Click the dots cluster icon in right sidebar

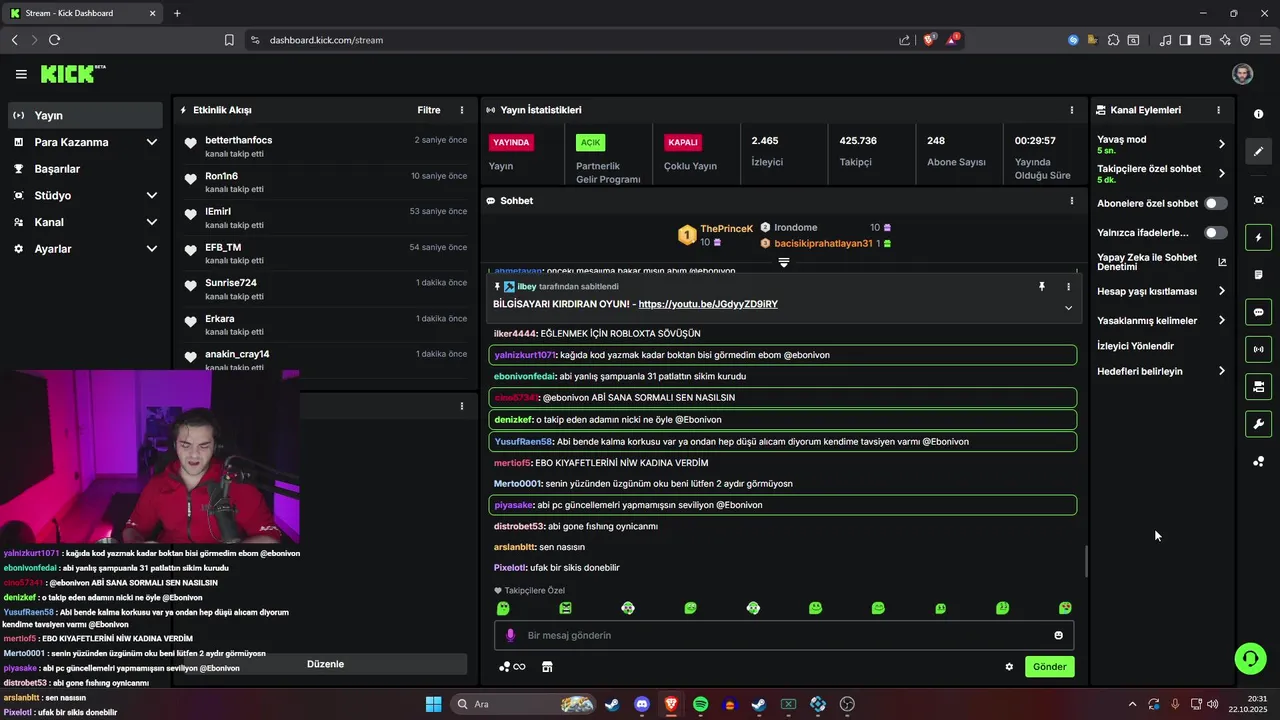tap(1258, 461)
